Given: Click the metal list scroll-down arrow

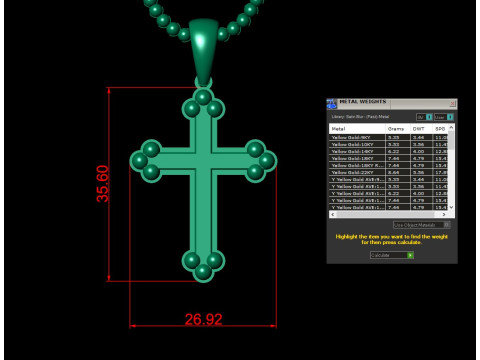Looking at the screenshot, I should click(x=451, y=207).
